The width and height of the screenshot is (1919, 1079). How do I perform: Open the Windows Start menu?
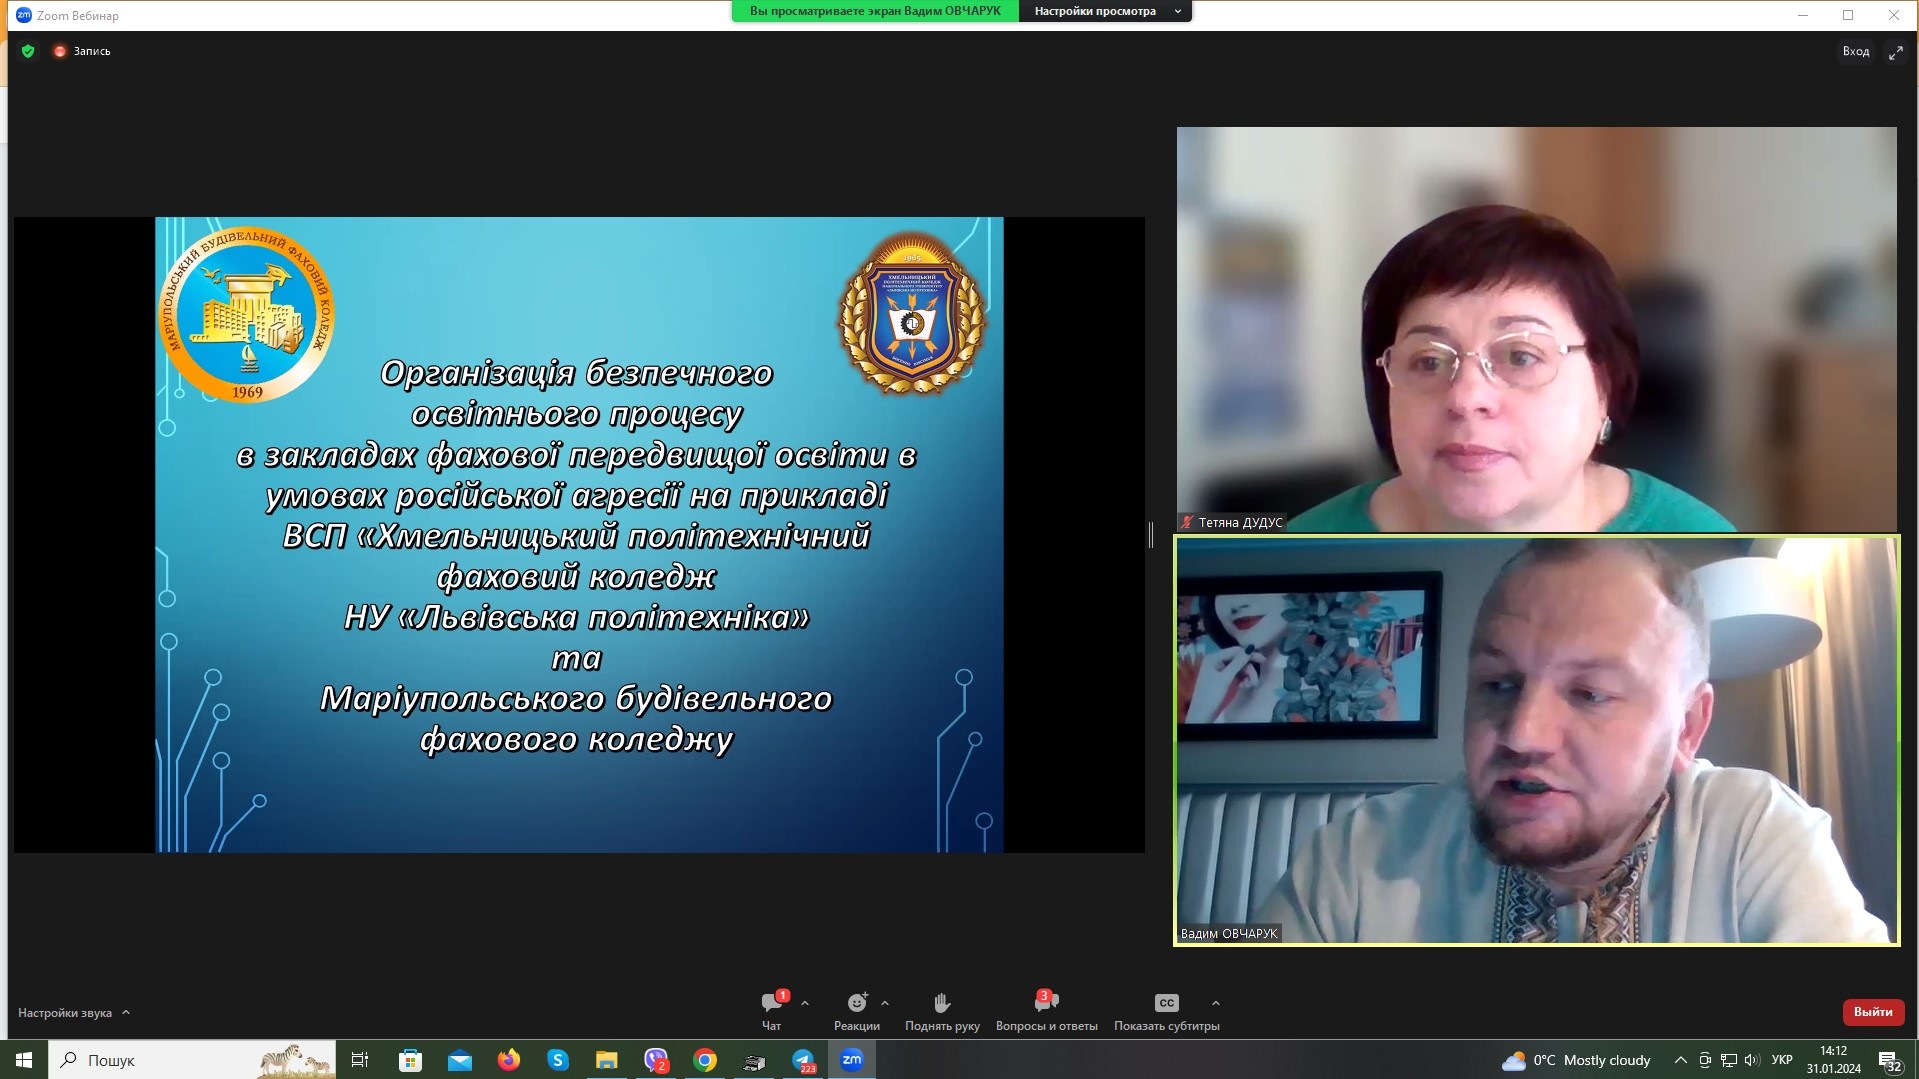pyautogui.click(x=24, y=1060)
